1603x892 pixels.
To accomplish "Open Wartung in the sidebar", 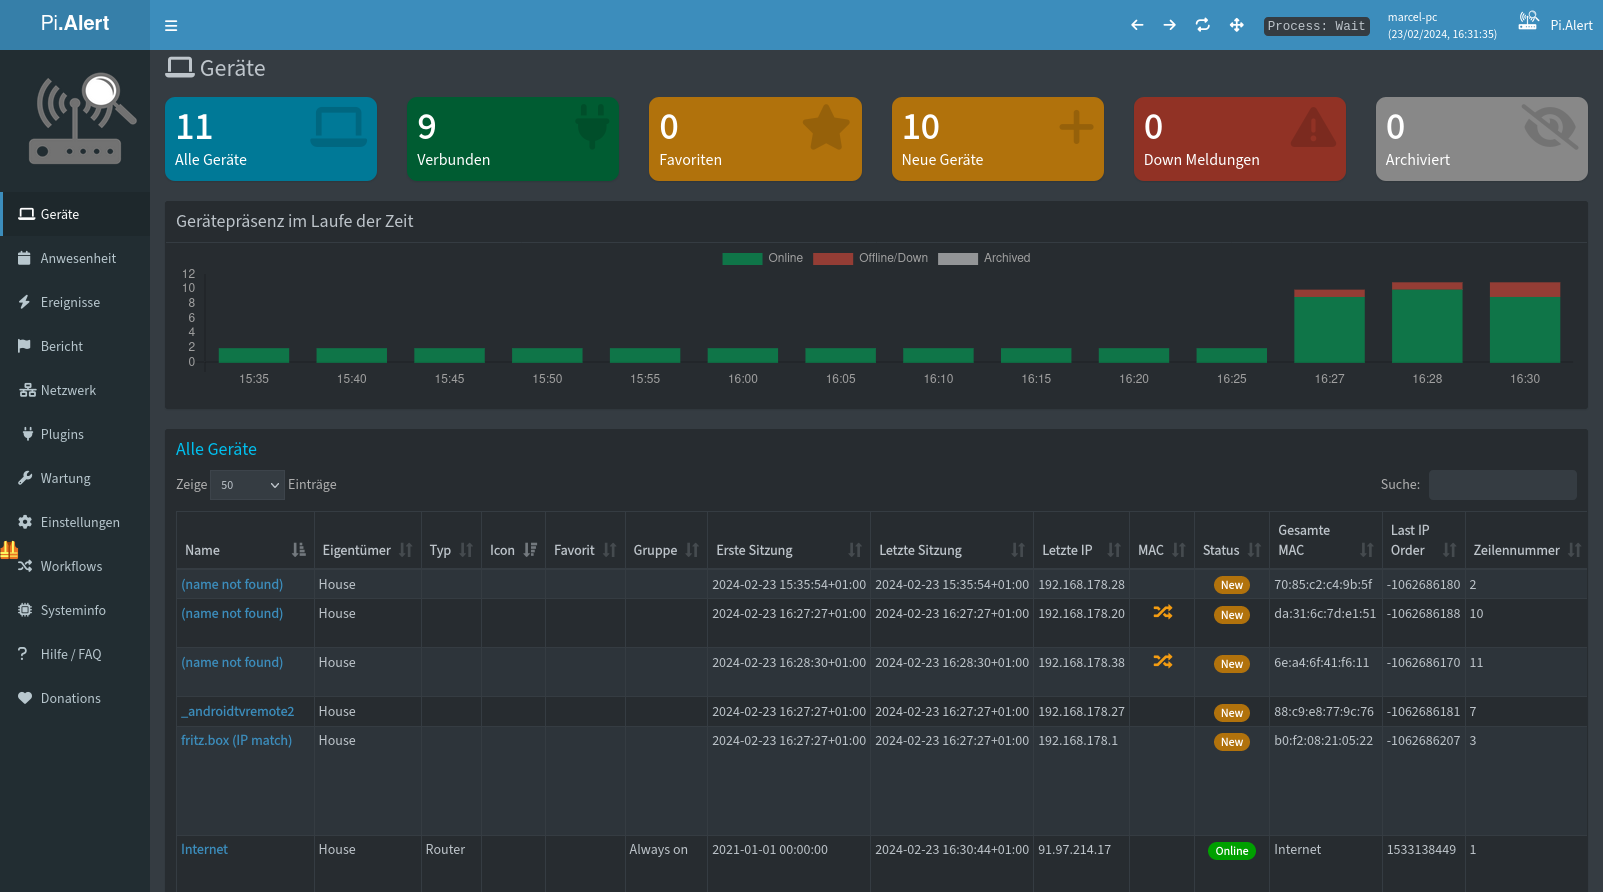I will pyautogui.click(x=75, y=478).
